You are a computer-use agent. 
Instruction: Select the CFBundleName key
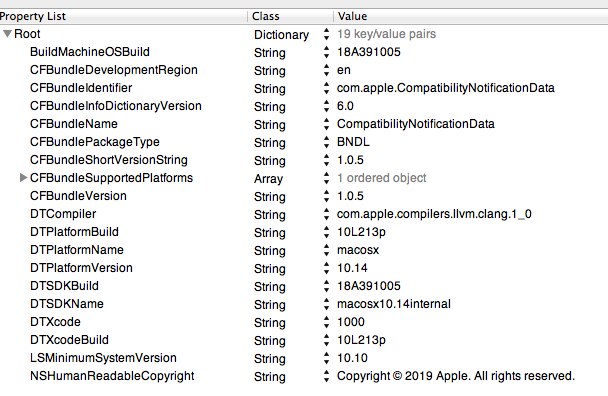point(74,124)
